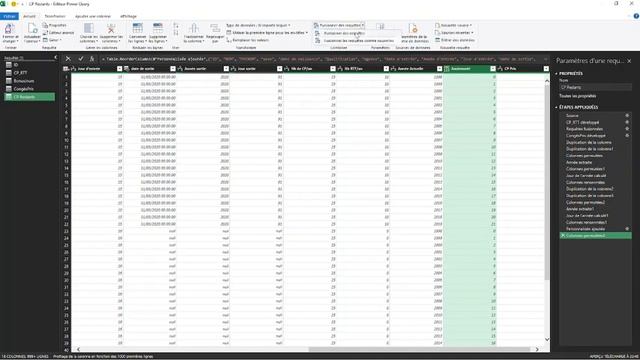
Task: Open filter dropdown of Jour d'entrée column
Action: point(119,69)
